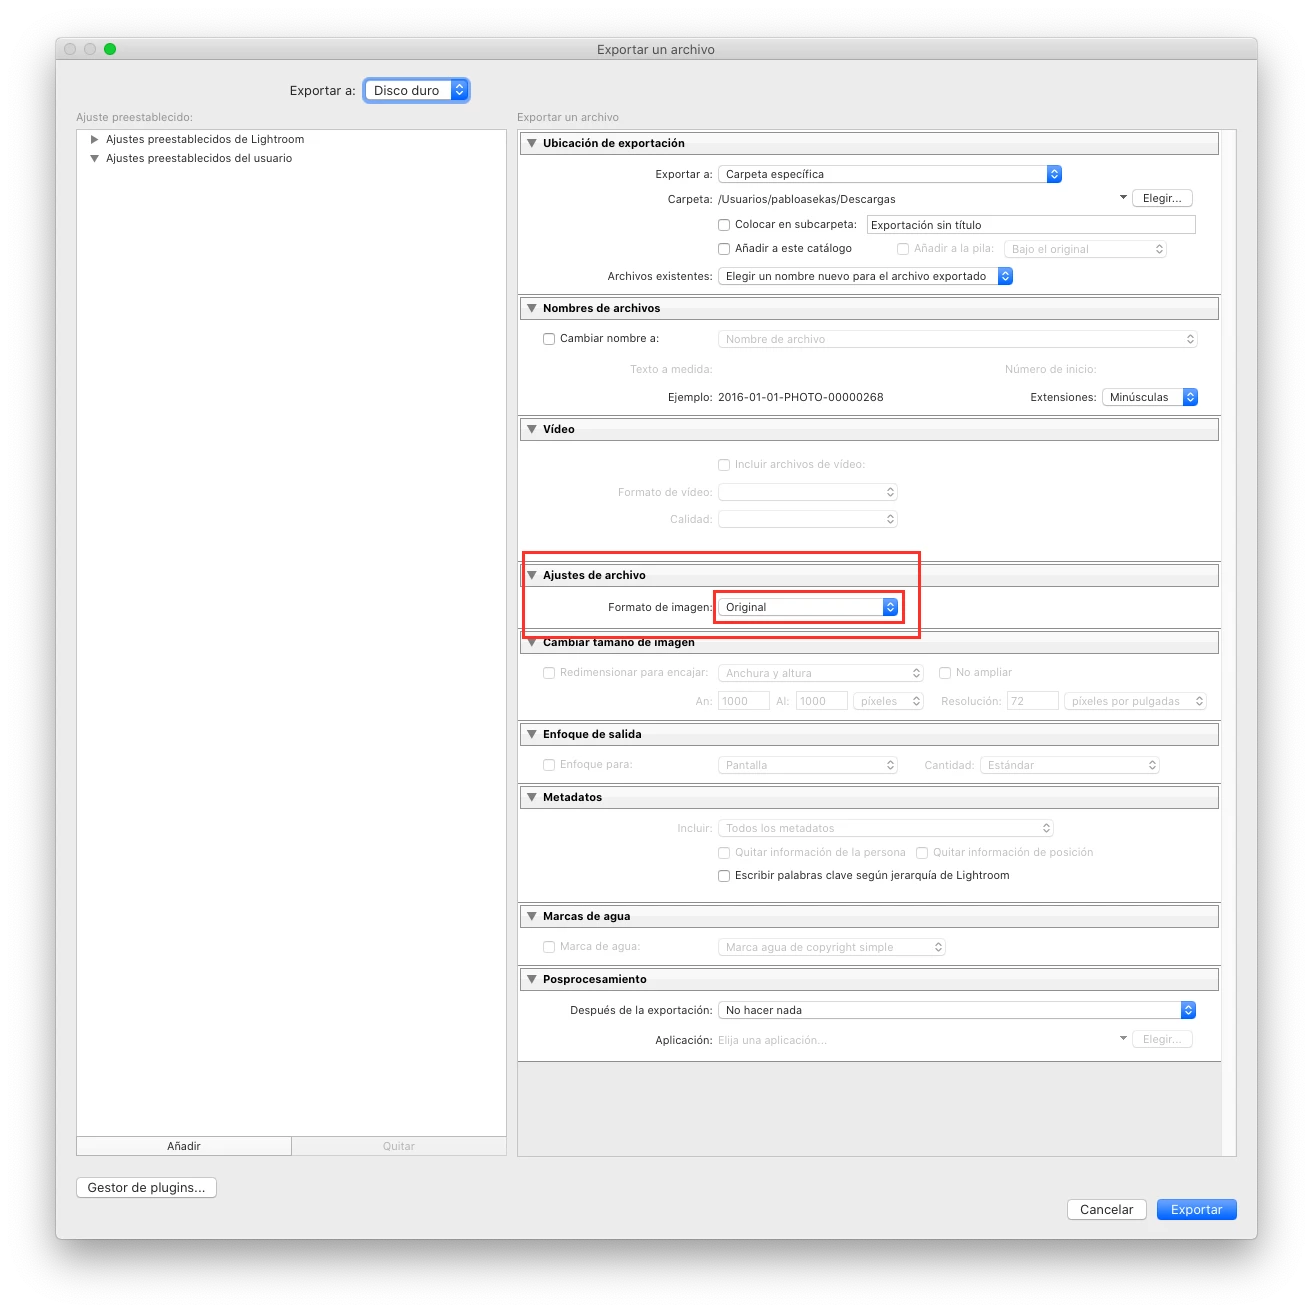The height and width of the screenshot is (1313, 1313).
Task: Toggle Redimensionar para encajar checkbox
Action: click(x=549, y=673)
